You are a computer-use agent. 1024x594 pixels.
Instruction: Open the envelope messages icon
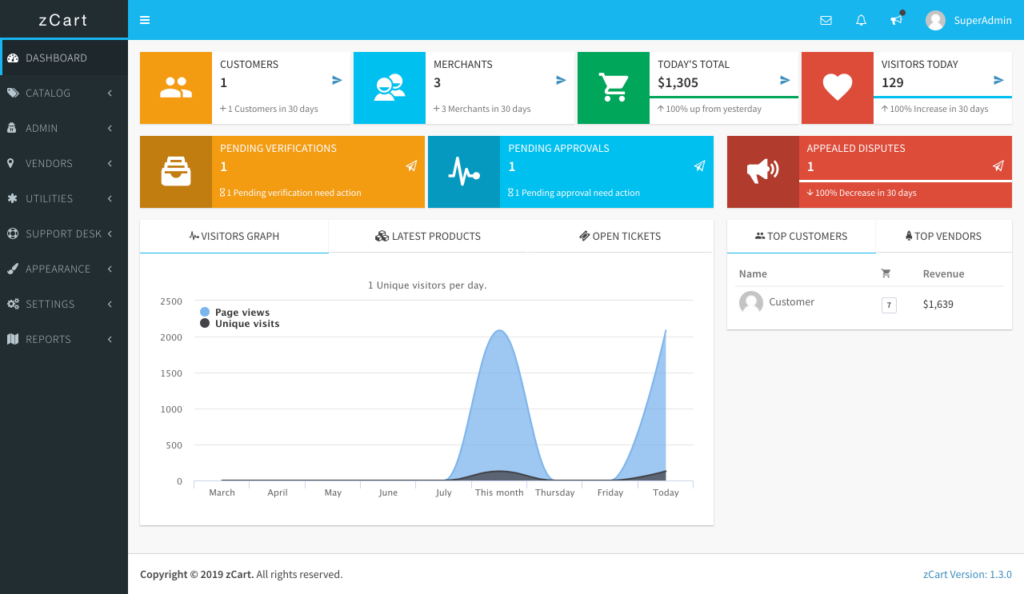[x=825, y=20]
